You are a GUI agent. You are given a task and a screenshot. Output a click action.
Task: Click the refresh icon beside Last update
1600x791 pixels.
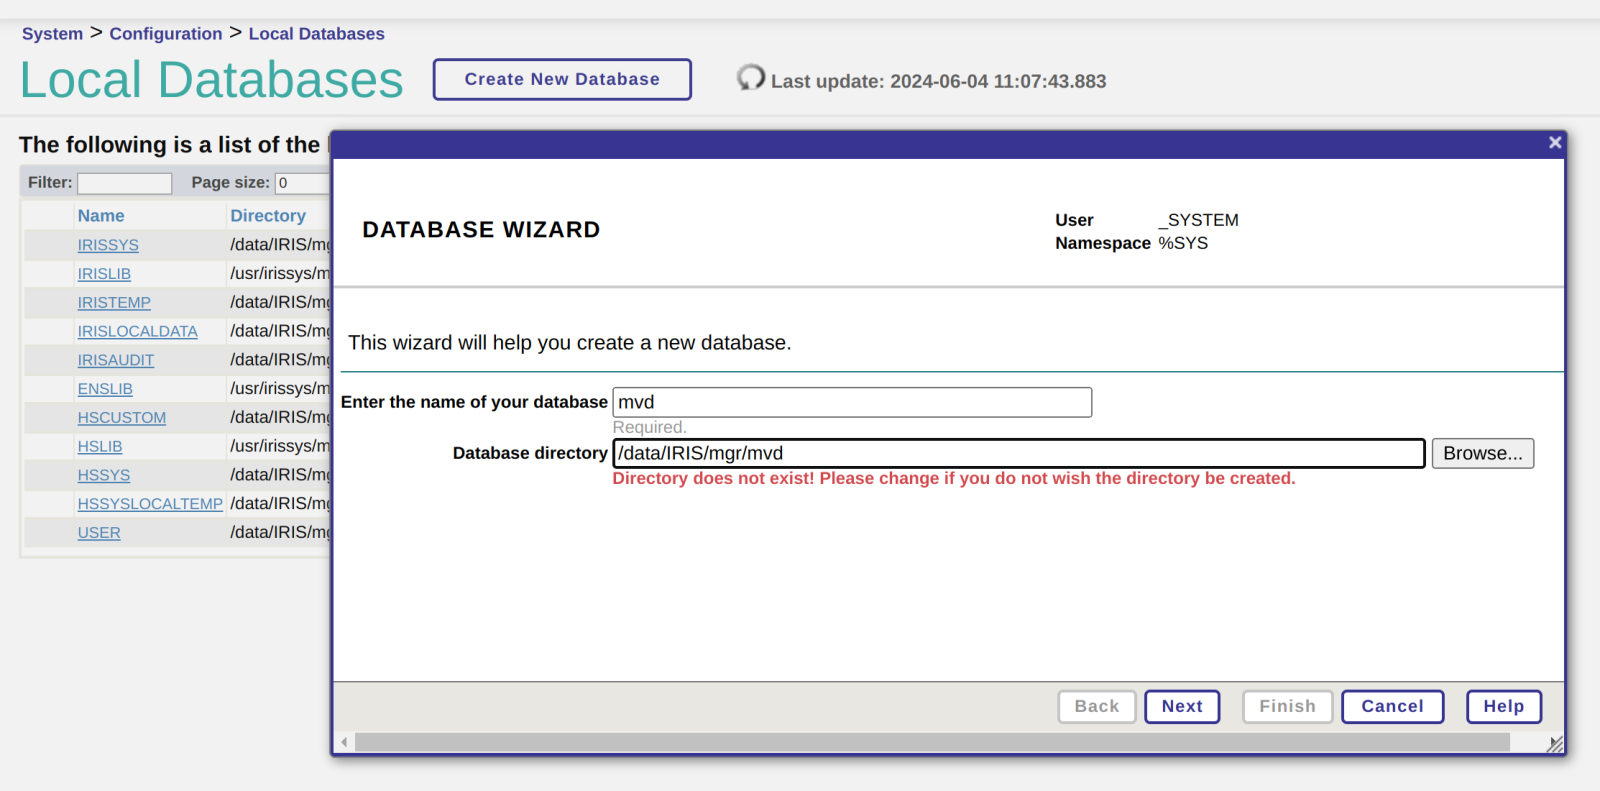(750, 78)
